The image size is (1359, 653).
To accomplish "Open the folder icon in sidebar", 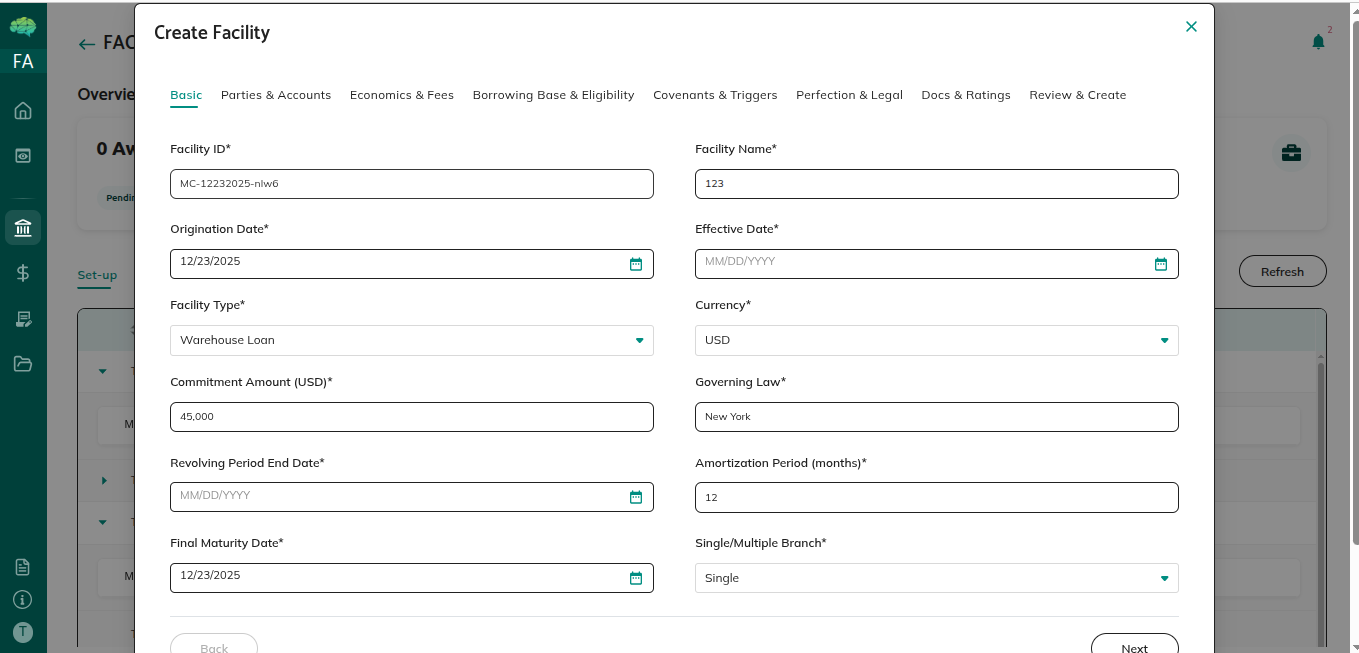I will pyautogui.click(x=23, y=364).
